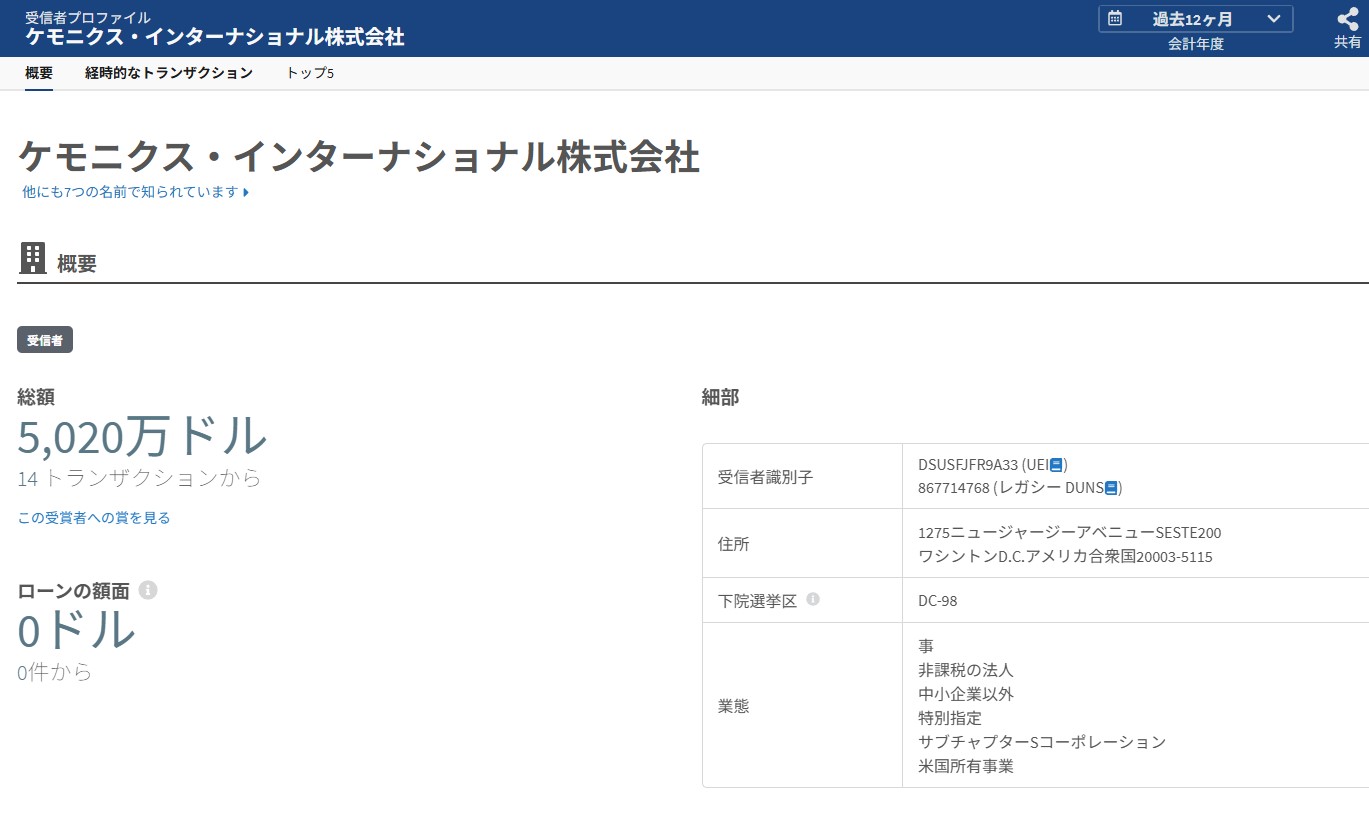Open the 過去12ヶ月 fiscal year dropdown
The width and height of the screenshot is (1369, 837).
pyautogui.click(x=1195, y=19)
